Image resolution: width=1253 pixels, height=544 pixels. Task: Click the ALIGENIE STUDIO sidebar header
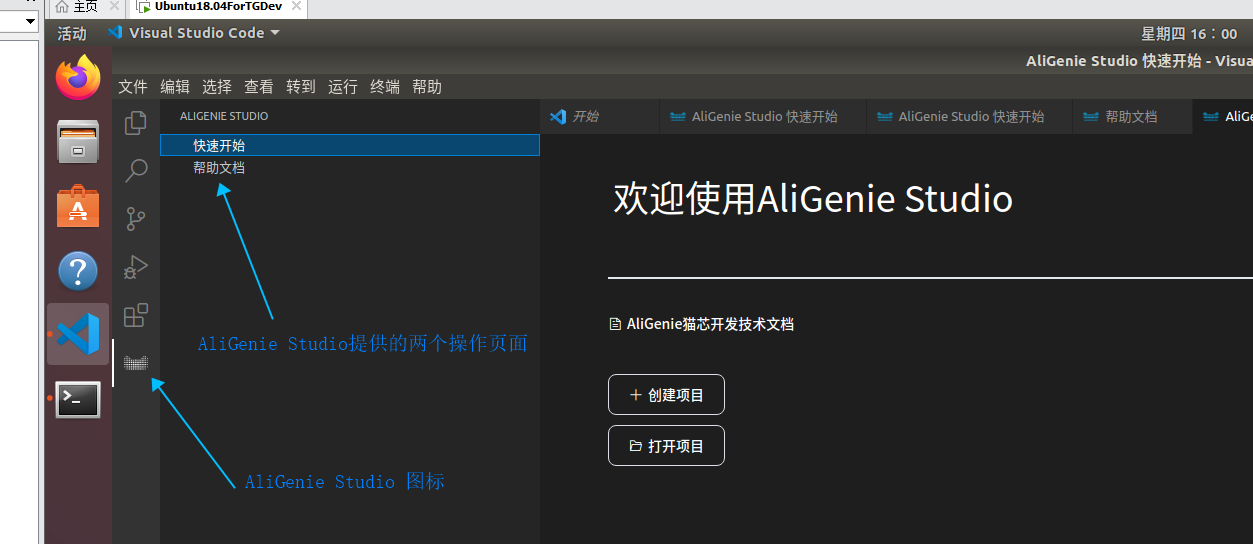click(x=224, y=116)
